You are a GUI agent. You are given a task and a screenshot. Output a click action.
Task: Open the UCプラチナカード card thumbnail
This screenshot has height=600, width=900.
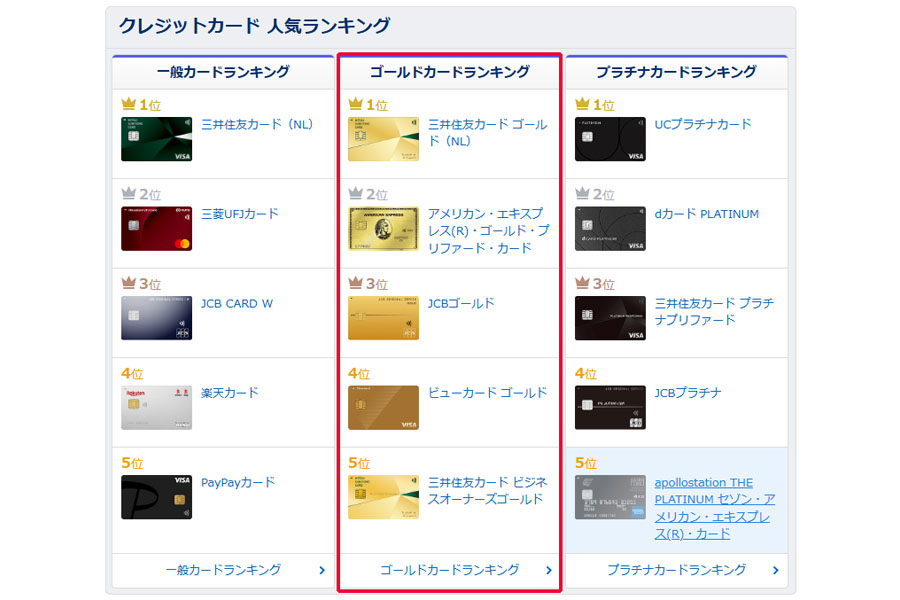point(610,139)
